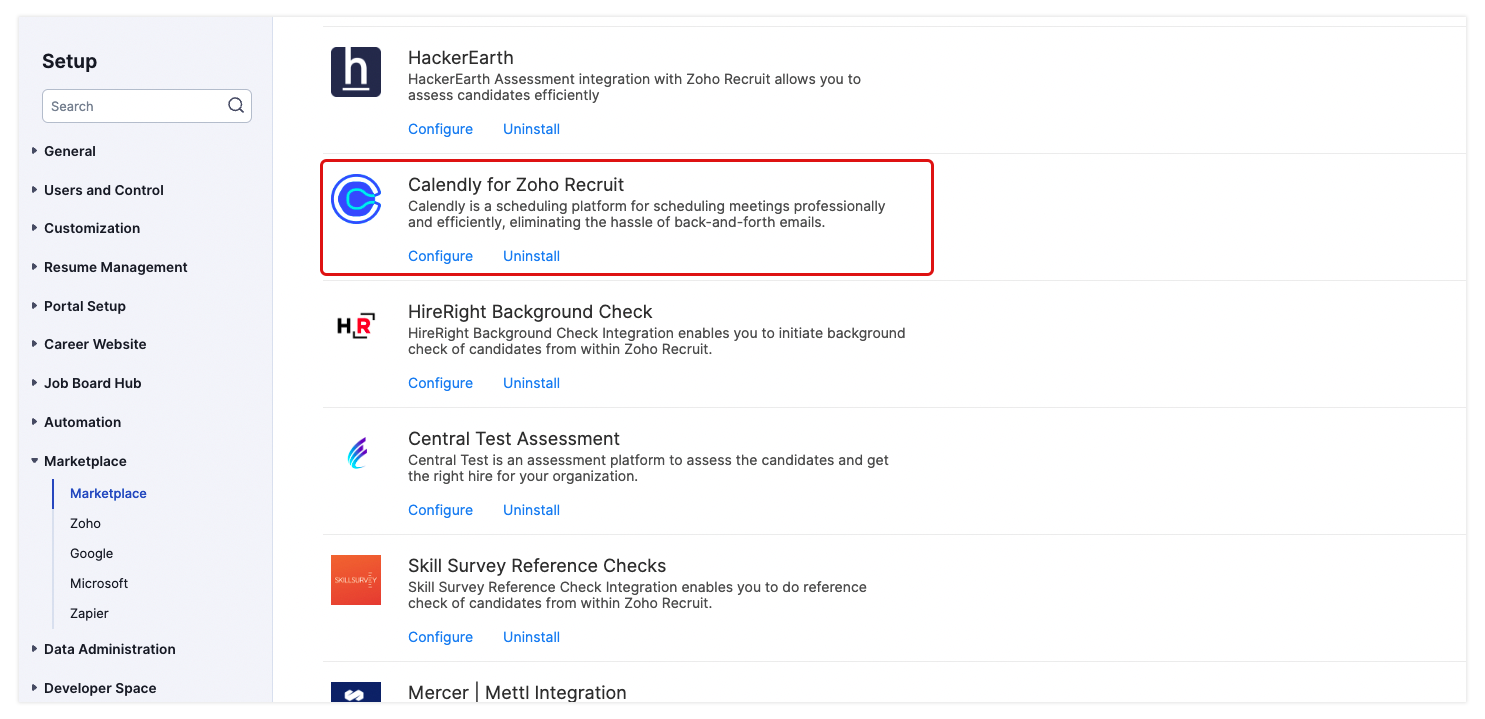Click the Skill Survey orange logo

pyautogui.click(x=356, y=580)
